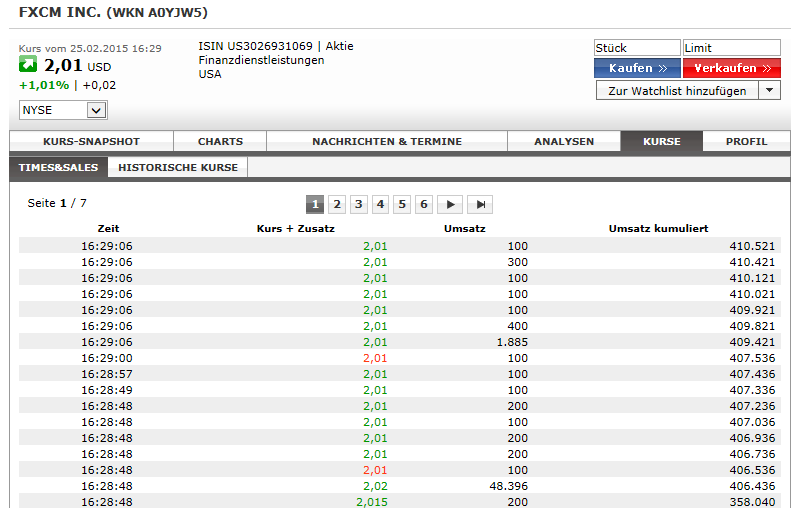The width and height of the screenshot is (798, 508).
Task: Click the Umsatz kumuliert column header
Action: [x=659, y=229]
